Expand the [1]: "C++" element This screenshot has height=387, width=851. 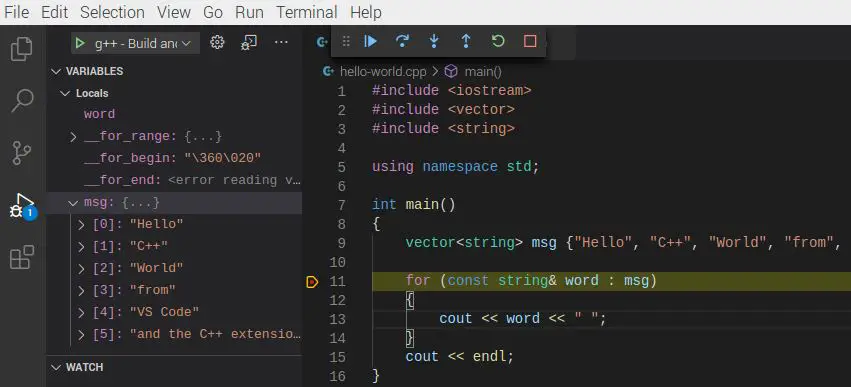81,246
